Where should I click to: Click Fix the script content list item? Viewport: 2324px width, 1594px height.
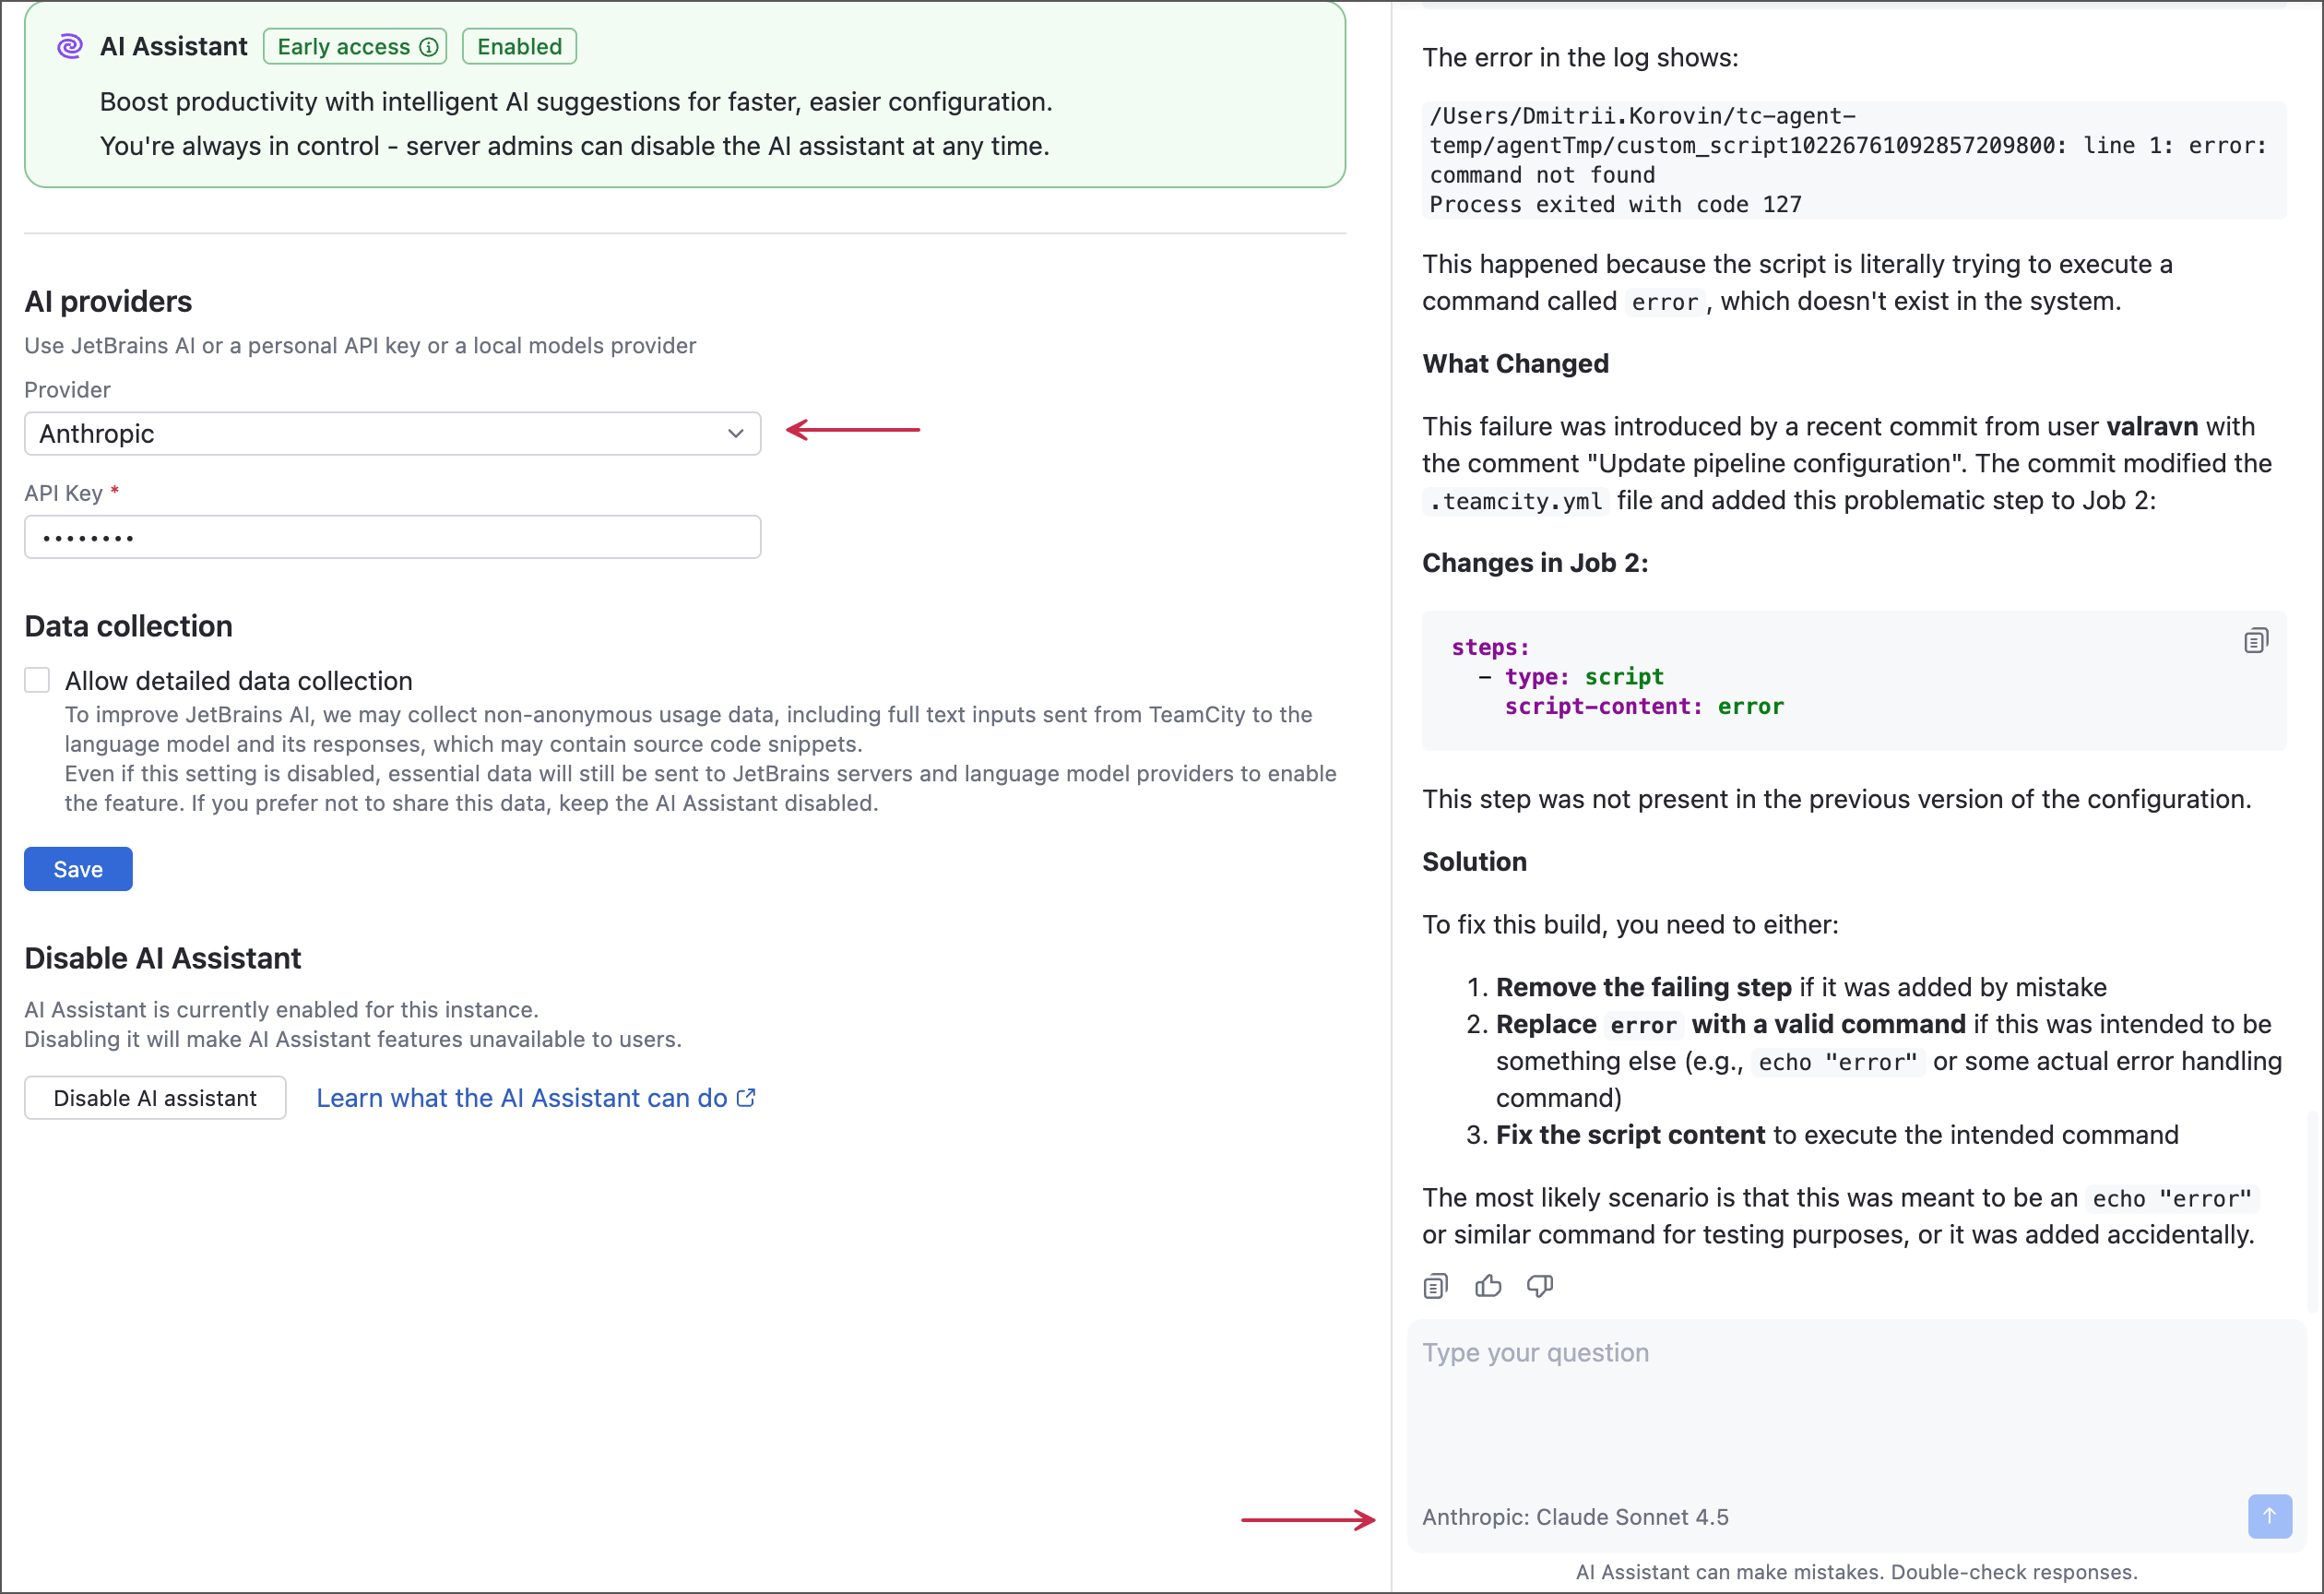(x=1837, y=1135)
